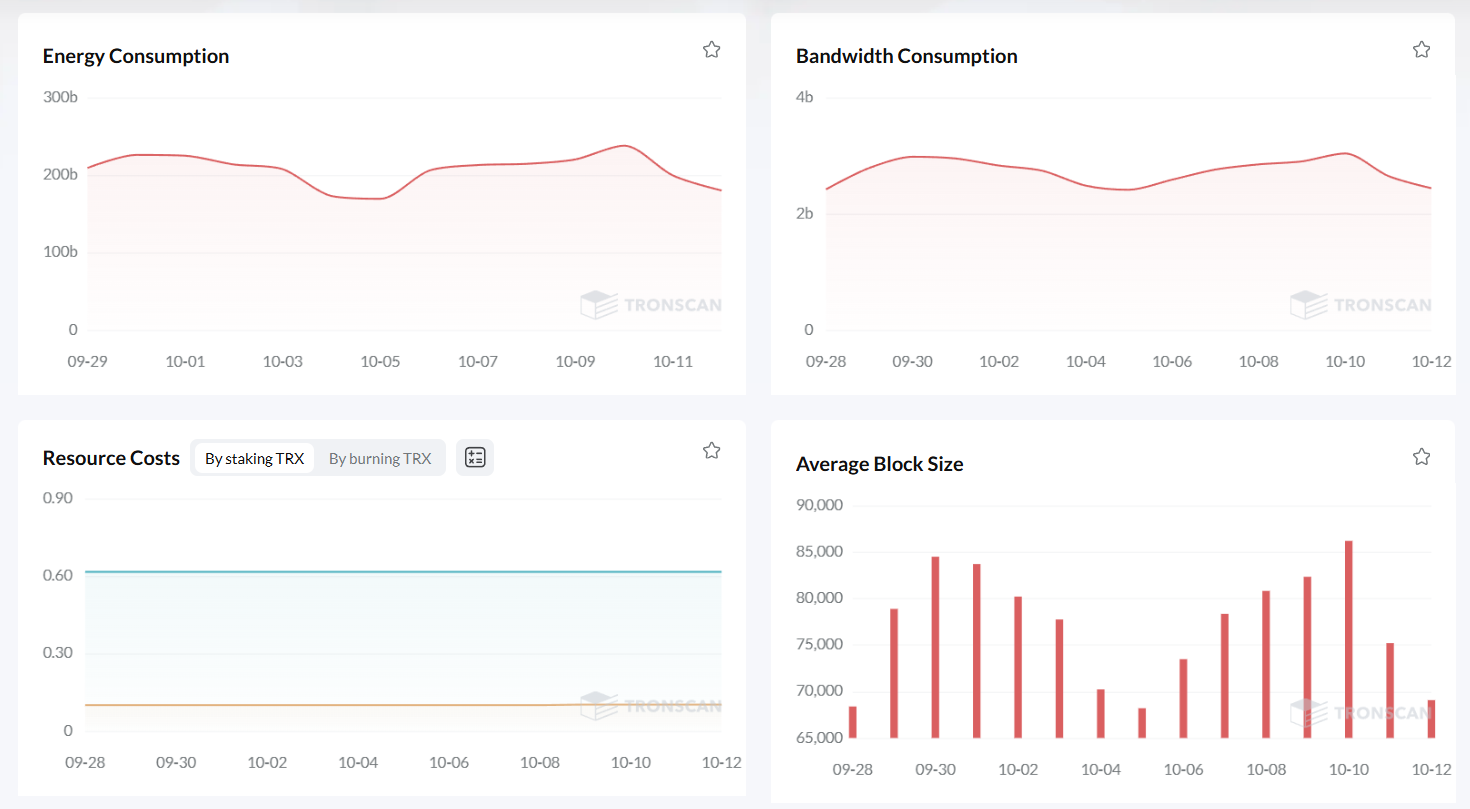Click the Bandwidth Consumption star icon
Image resolution: width=1470 pixels, height=809 pixels.
pyautogui.click(x=1421, y=50)
